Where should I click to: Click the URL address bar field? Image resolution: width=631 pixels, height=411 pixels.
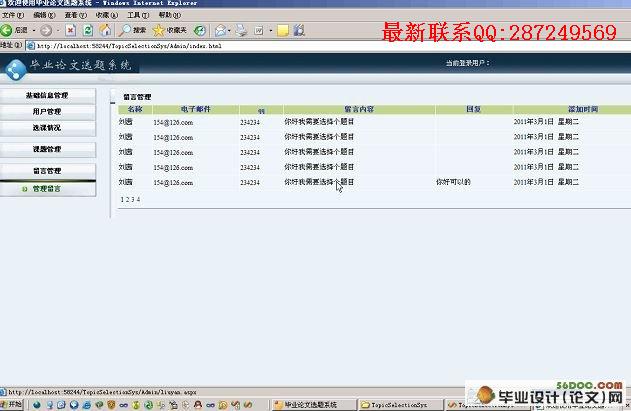coord(328,46)
